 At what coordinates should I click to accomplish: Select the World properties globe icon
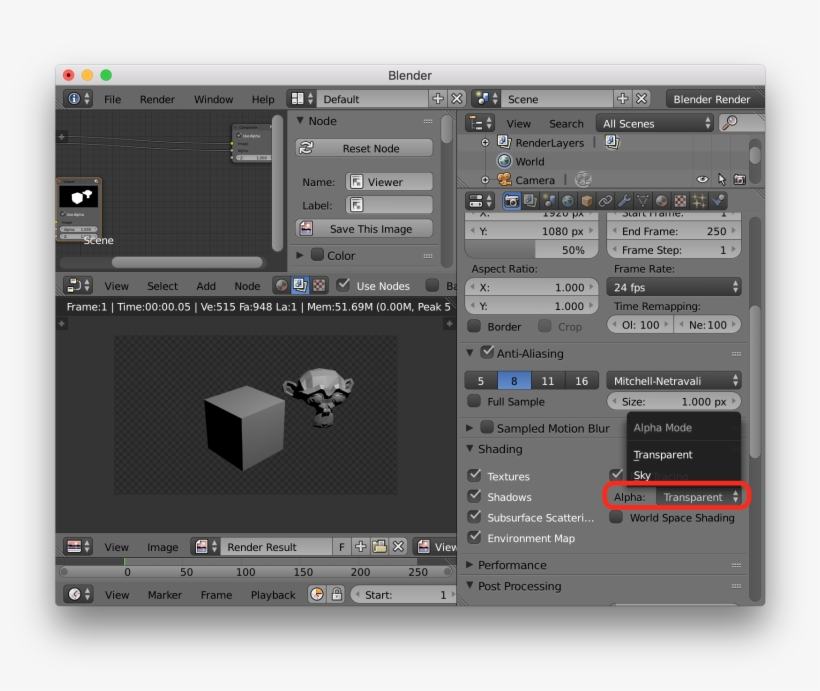(x=566, y=200)
